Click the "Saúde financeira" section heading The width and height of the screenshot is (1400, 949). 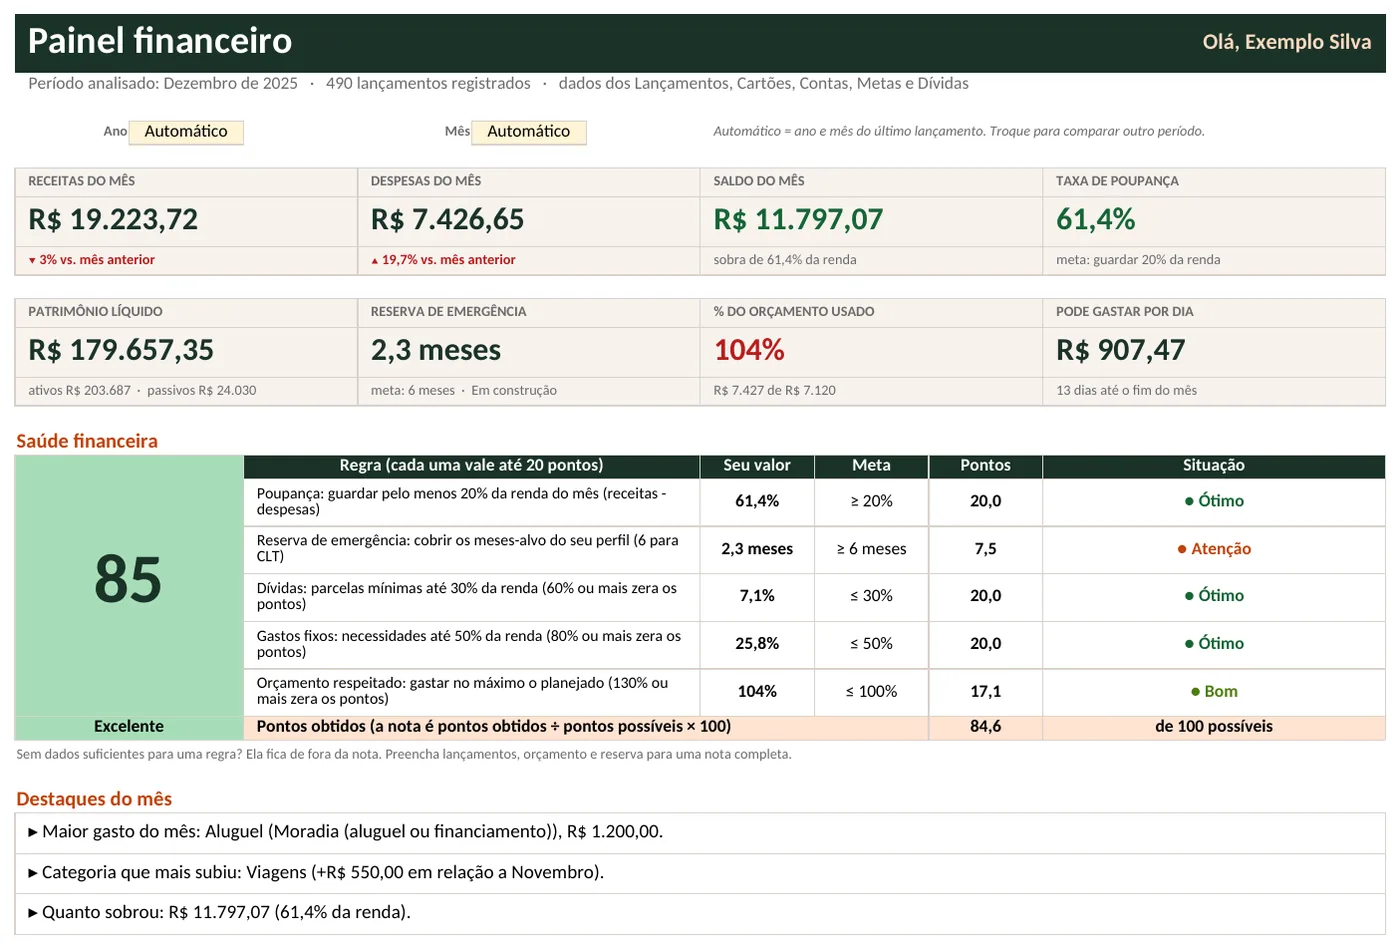pos(87,441)
